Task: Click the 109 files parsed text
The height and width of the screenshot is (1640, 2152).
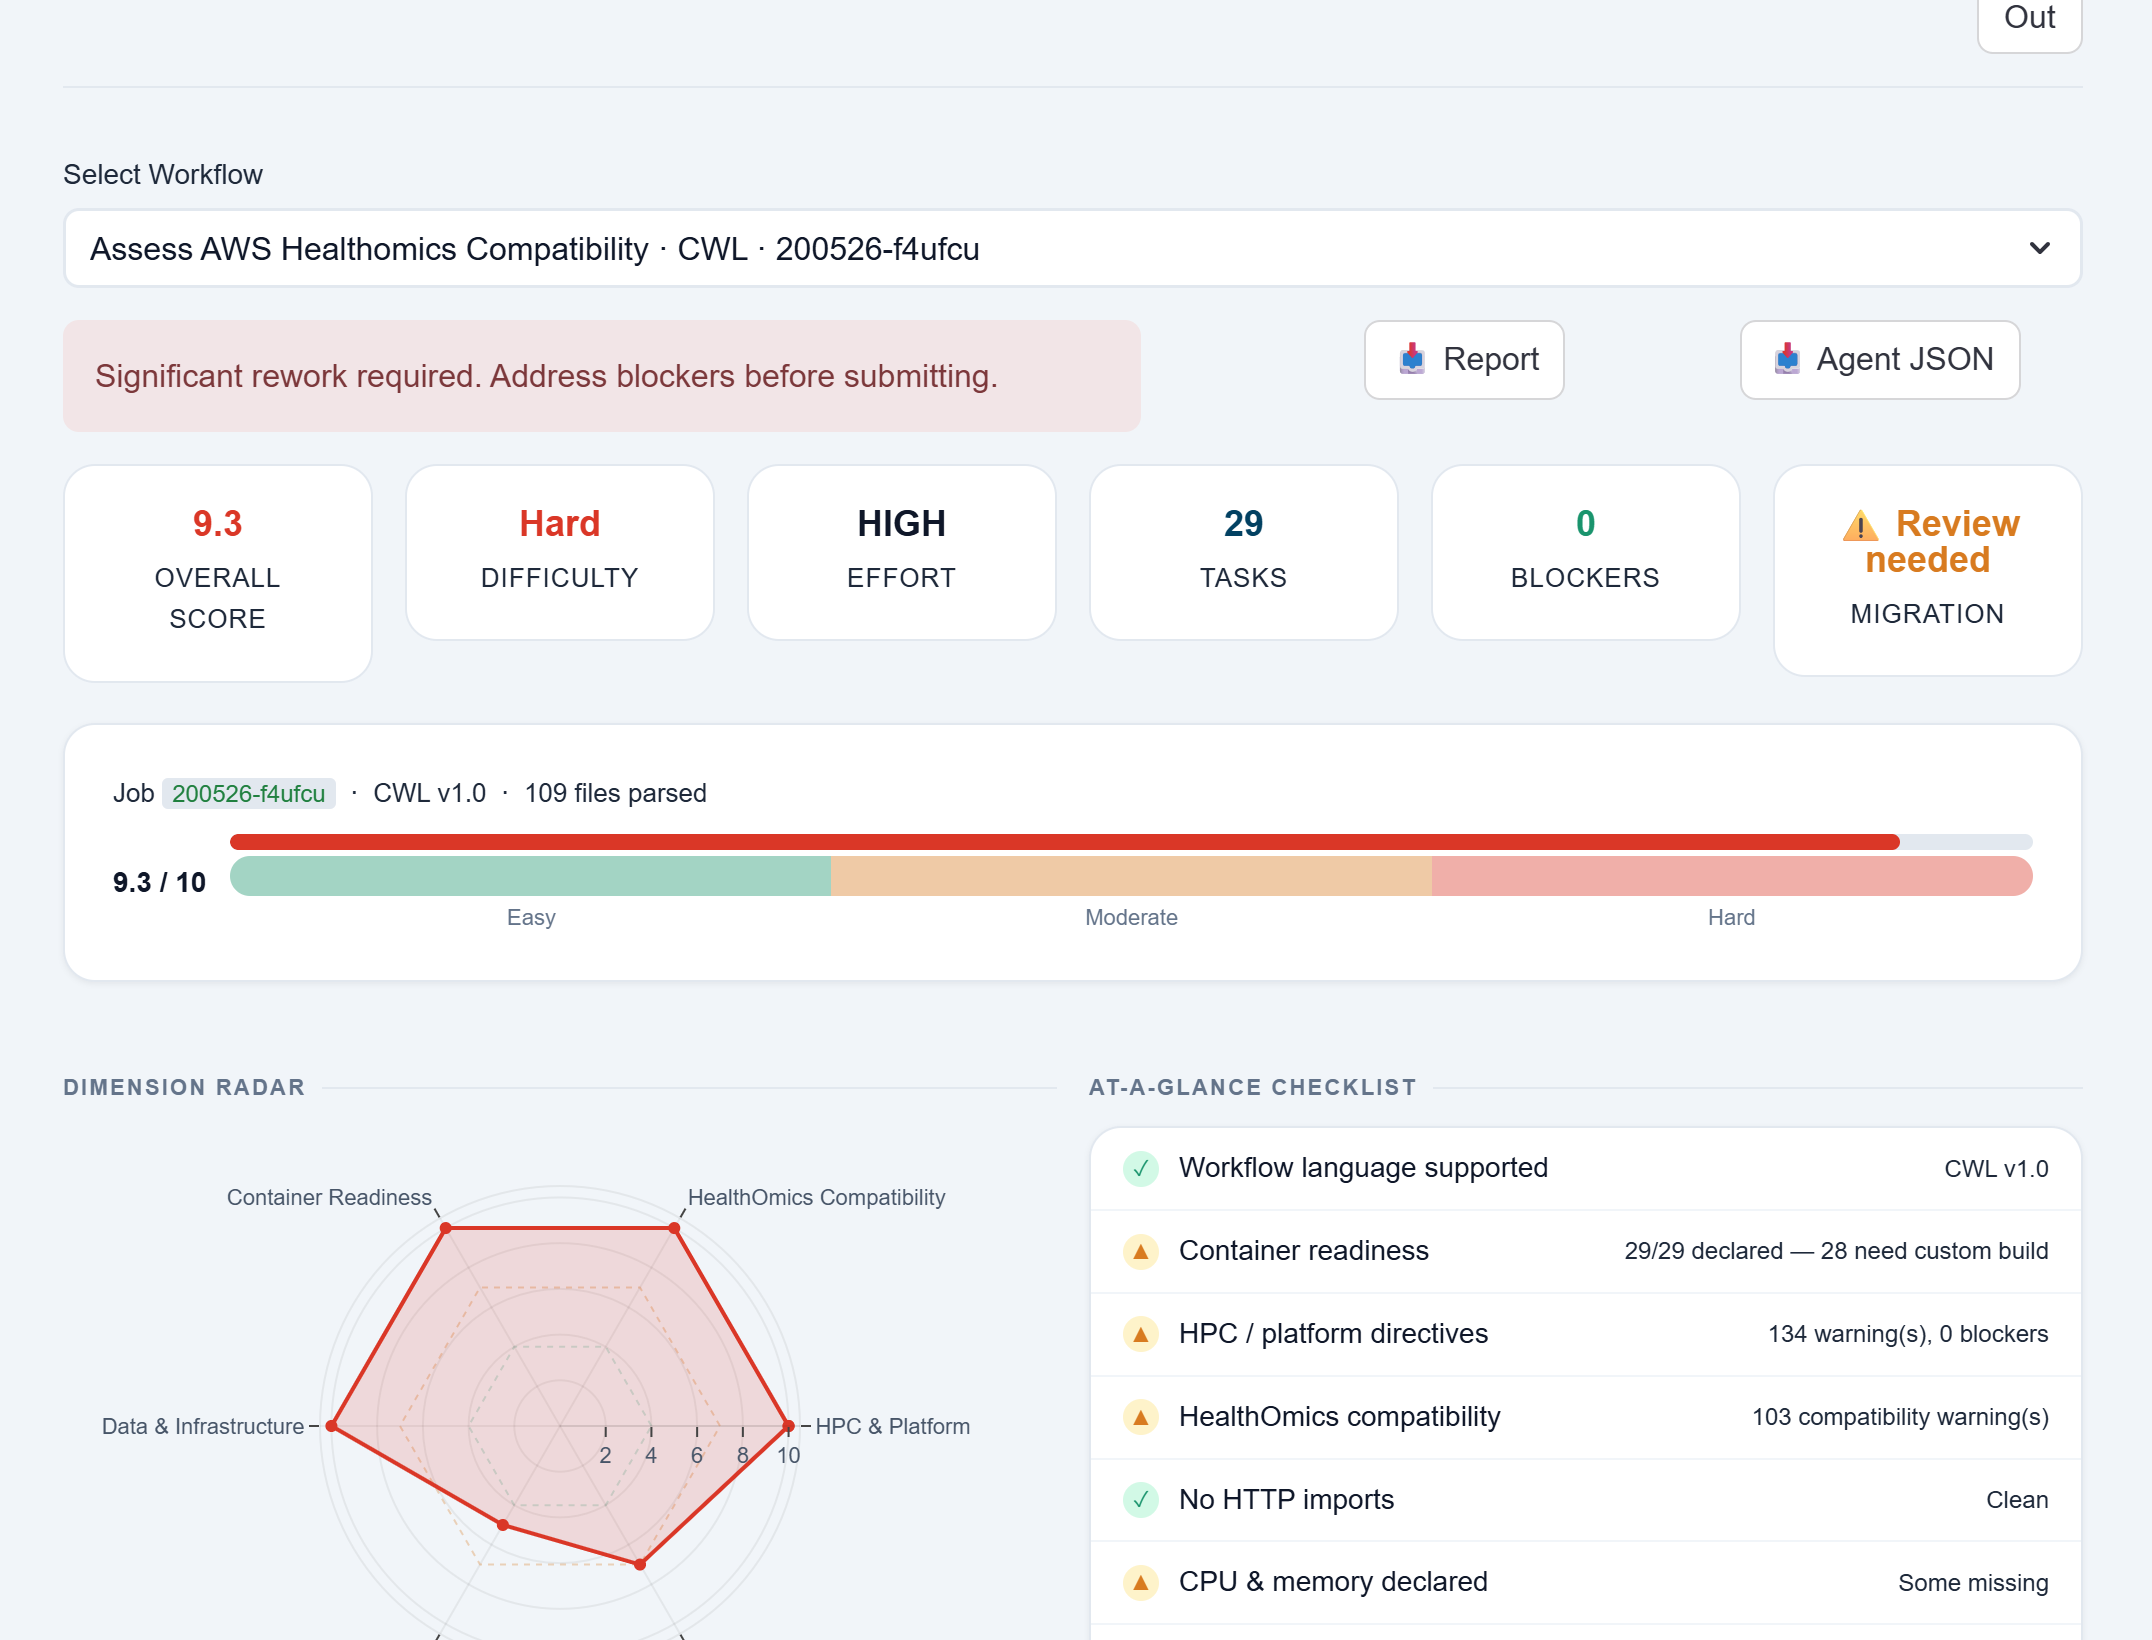Action: [616, 793]
